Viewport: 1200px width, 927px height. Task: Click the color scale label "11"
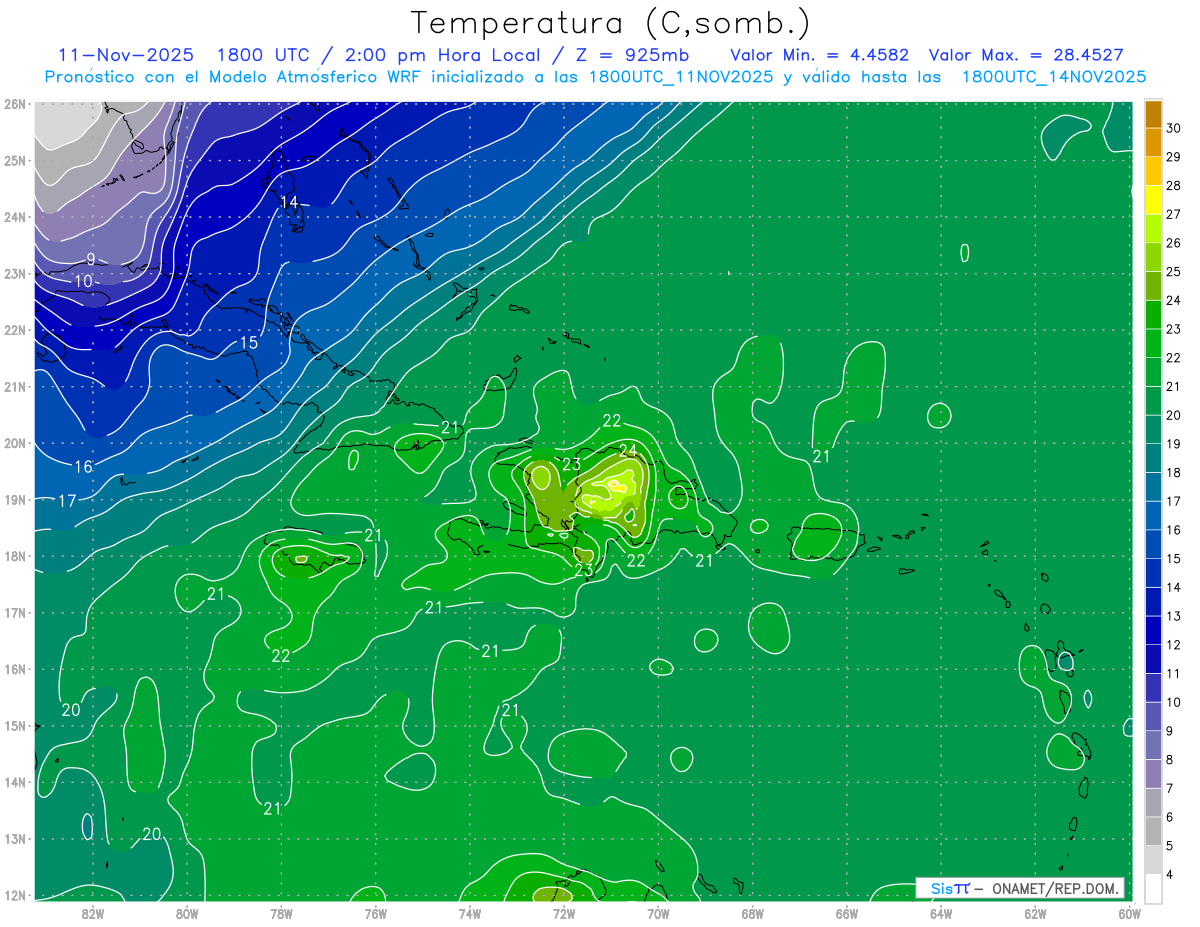(x=1173, y=673)
